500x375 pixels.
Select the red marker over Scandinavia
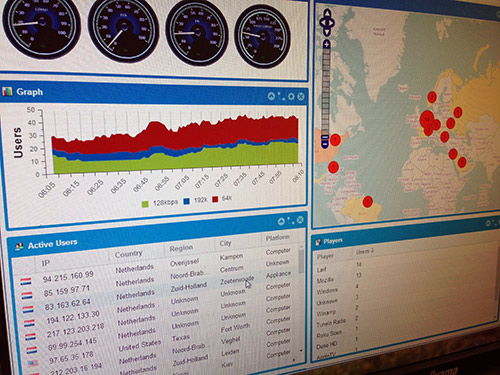click(x=432, y=97)
